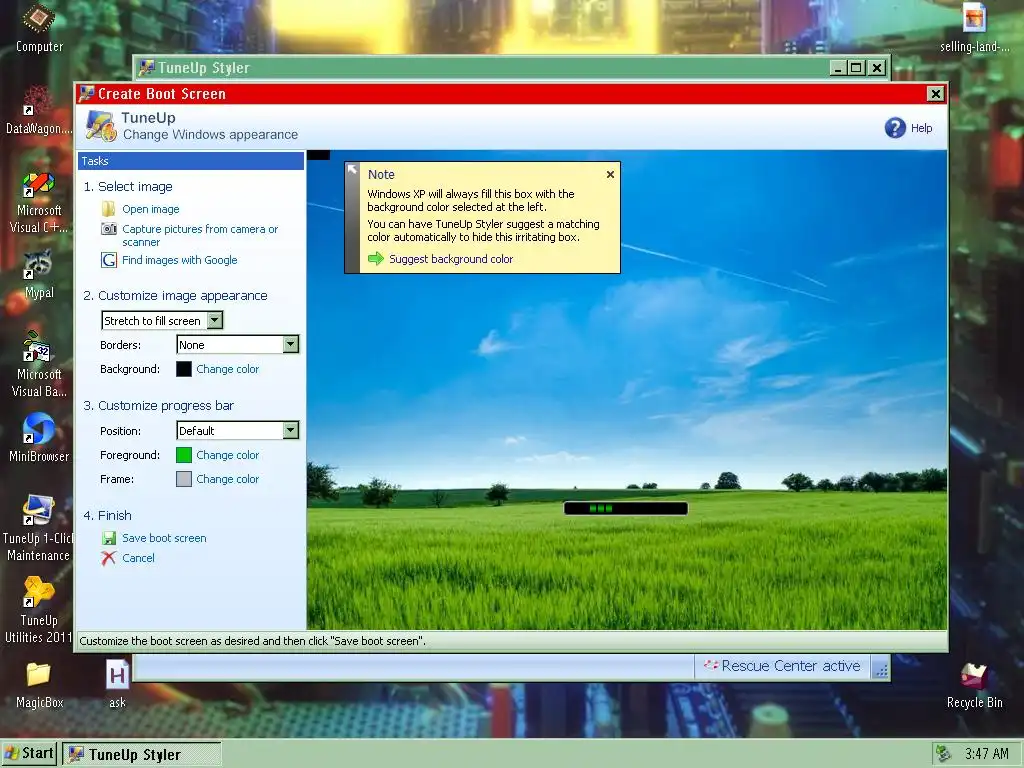The width and height of the screenshot is (1024, 768).
Task: Click TuneUp Styler taskbar button
Action: tap(142, 754)
